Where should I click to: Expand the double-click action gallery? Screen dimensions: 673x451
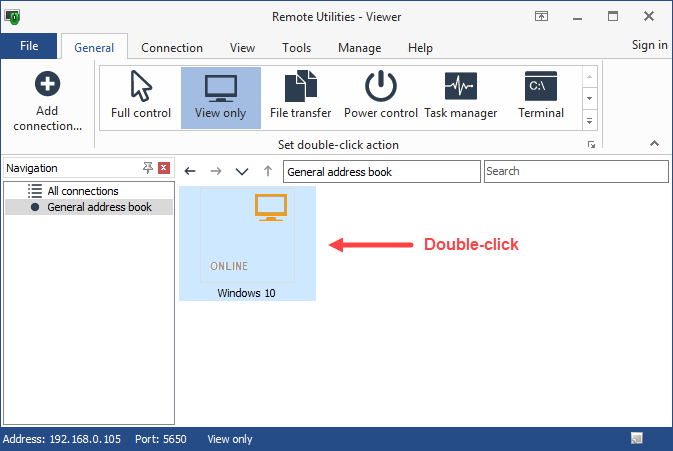click(x=589, y=121)
